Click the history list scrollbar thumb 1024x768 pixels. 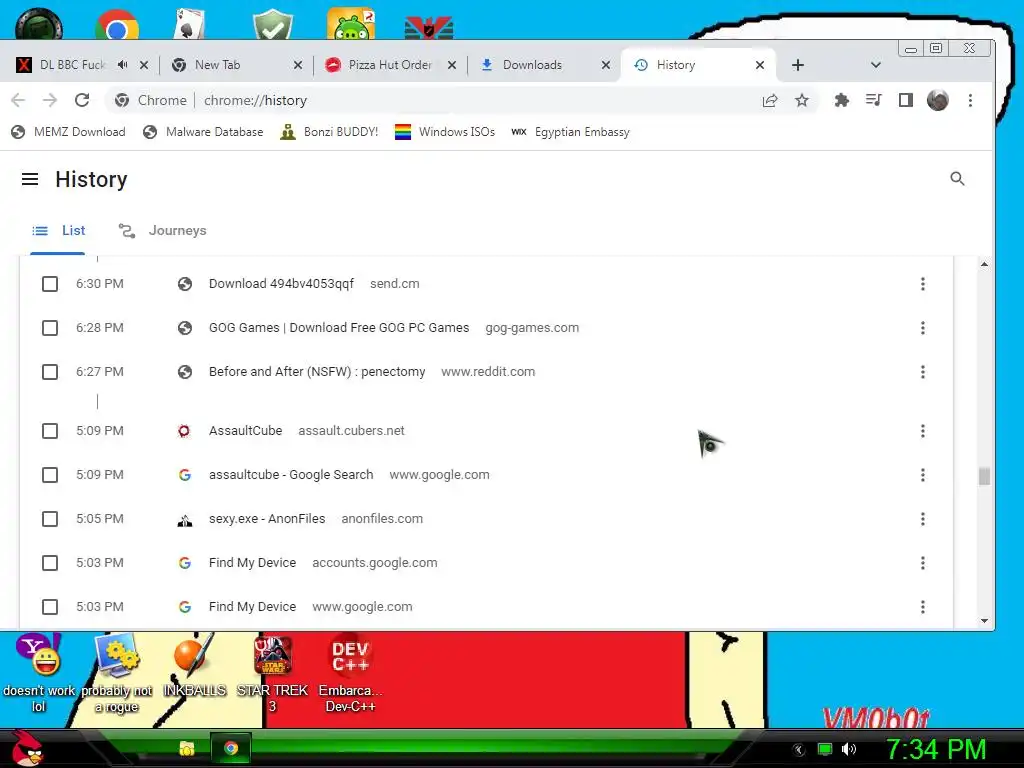(x=984, y=476)
